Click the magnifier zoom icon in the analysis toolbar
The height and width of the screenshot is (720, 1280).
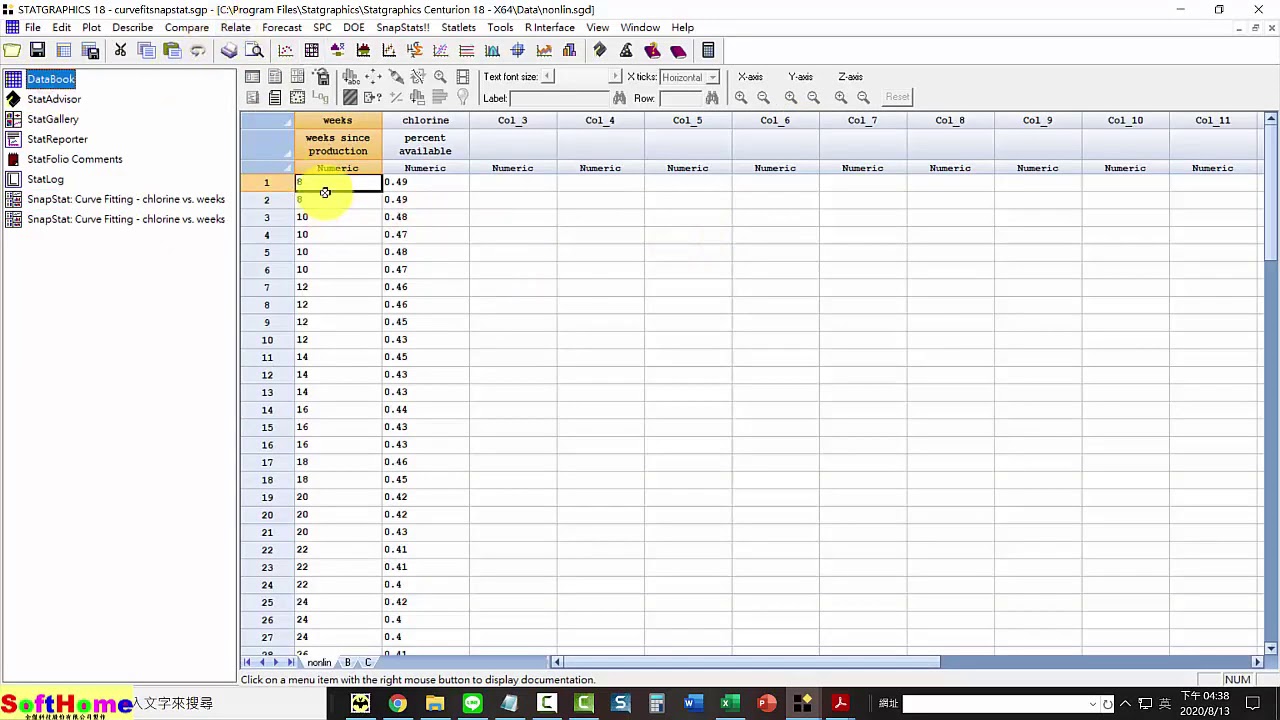pos(440,76)
